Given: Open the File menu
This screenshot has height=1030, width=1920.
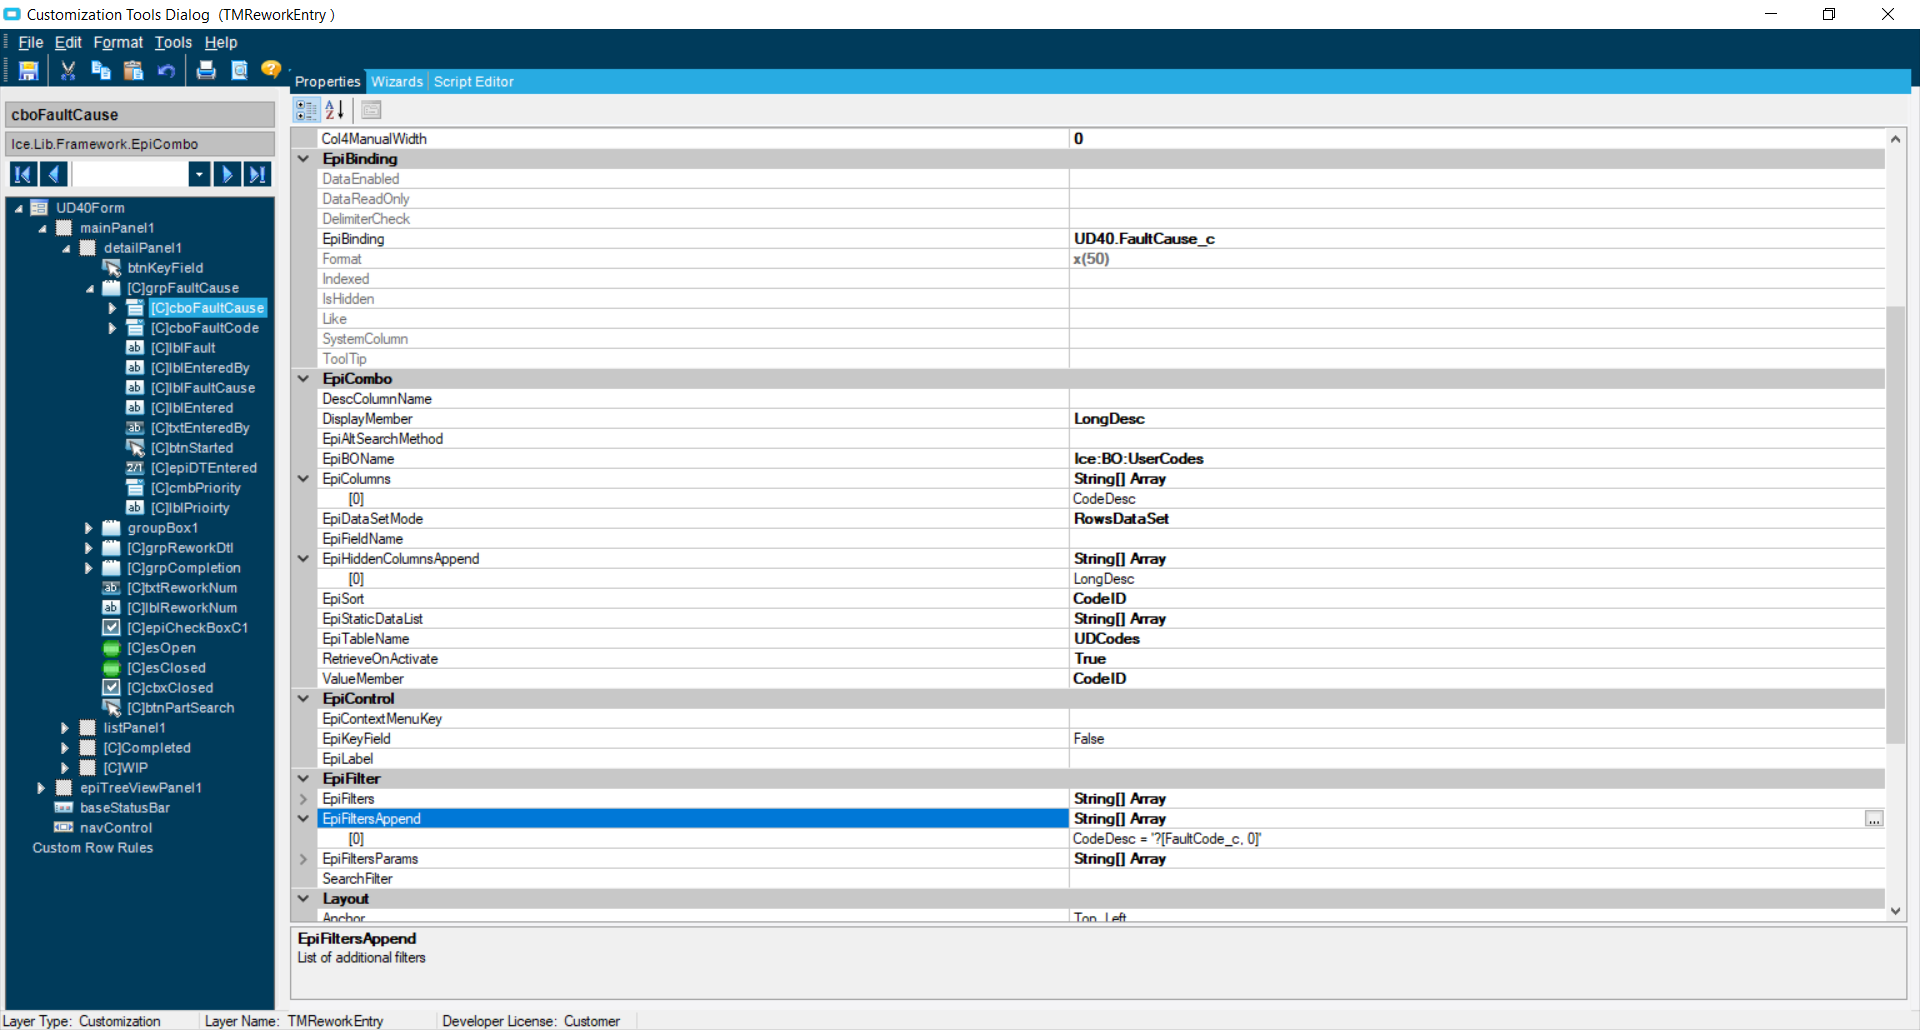Looking at the screenshot, I should 31,42.
